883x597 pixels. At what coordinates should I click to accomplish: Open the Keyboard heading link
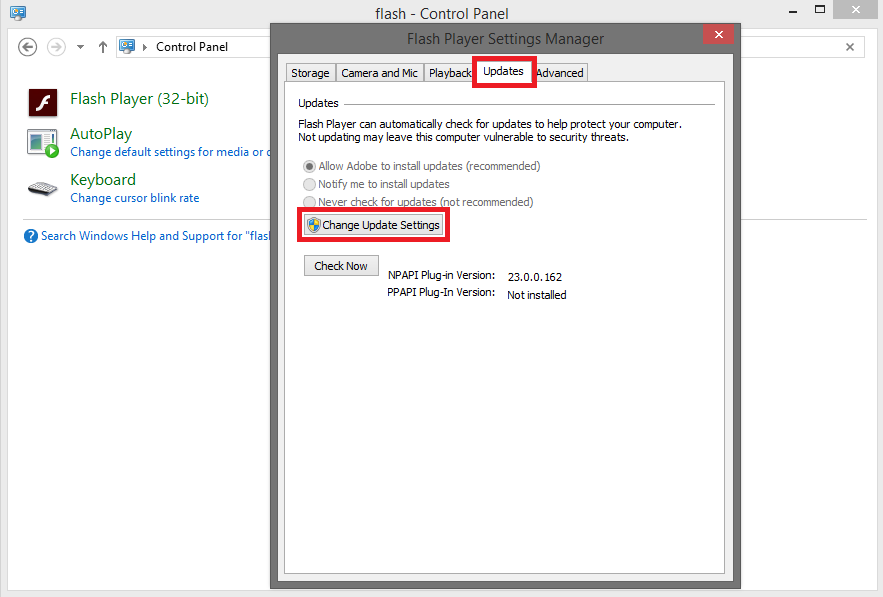(x=103, y=180)
